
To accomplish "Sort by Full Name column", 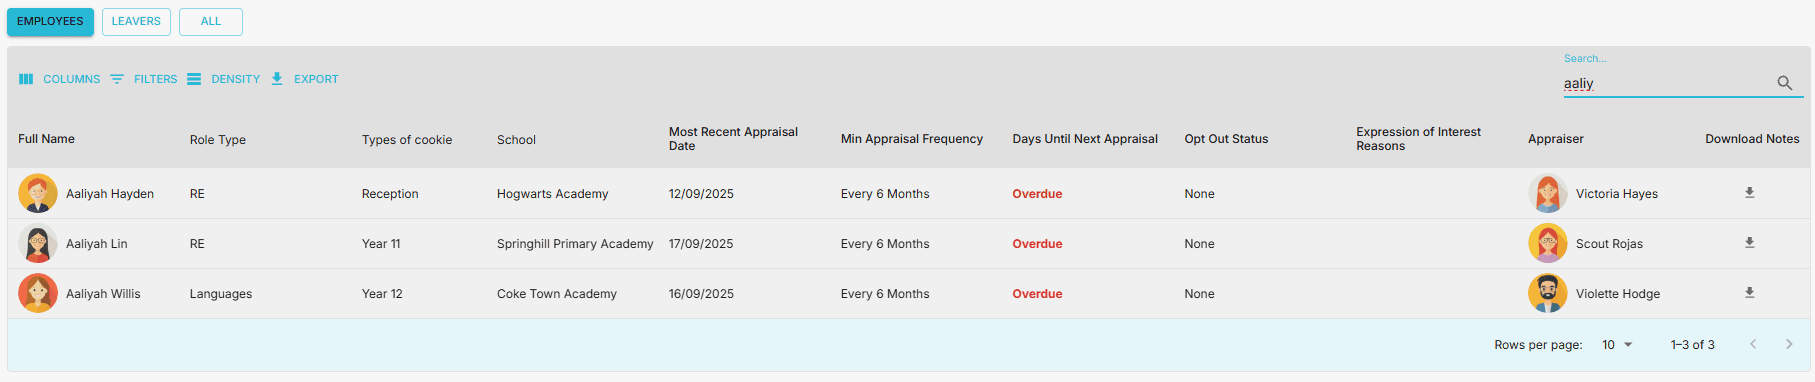I will [46, 139].
